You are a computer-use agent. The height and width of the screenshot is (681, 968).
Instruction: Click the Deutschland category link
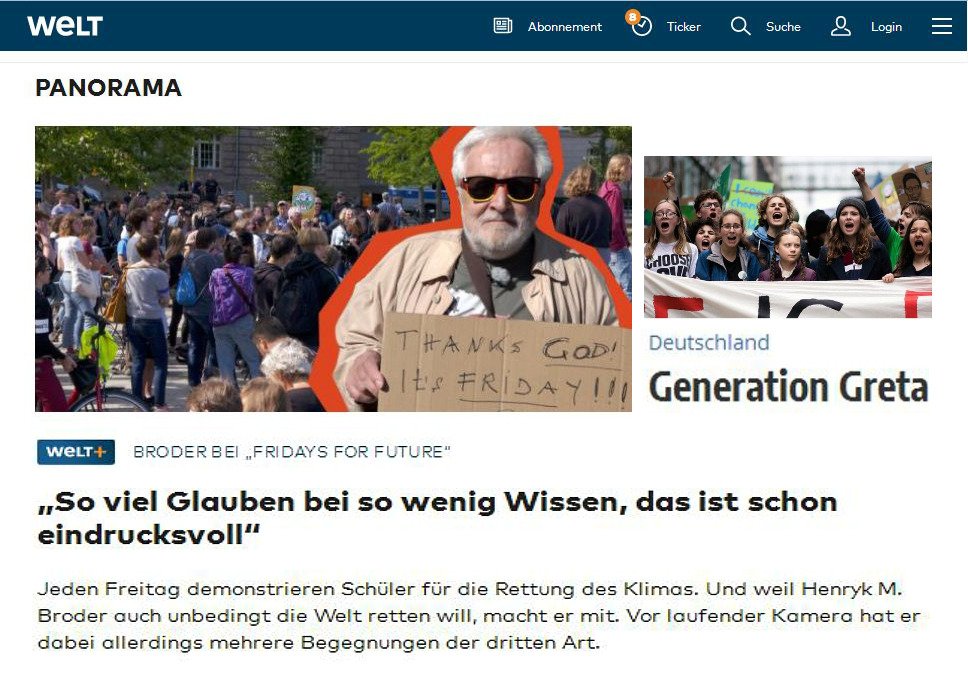pyautogui.click(x=709, y=343)
